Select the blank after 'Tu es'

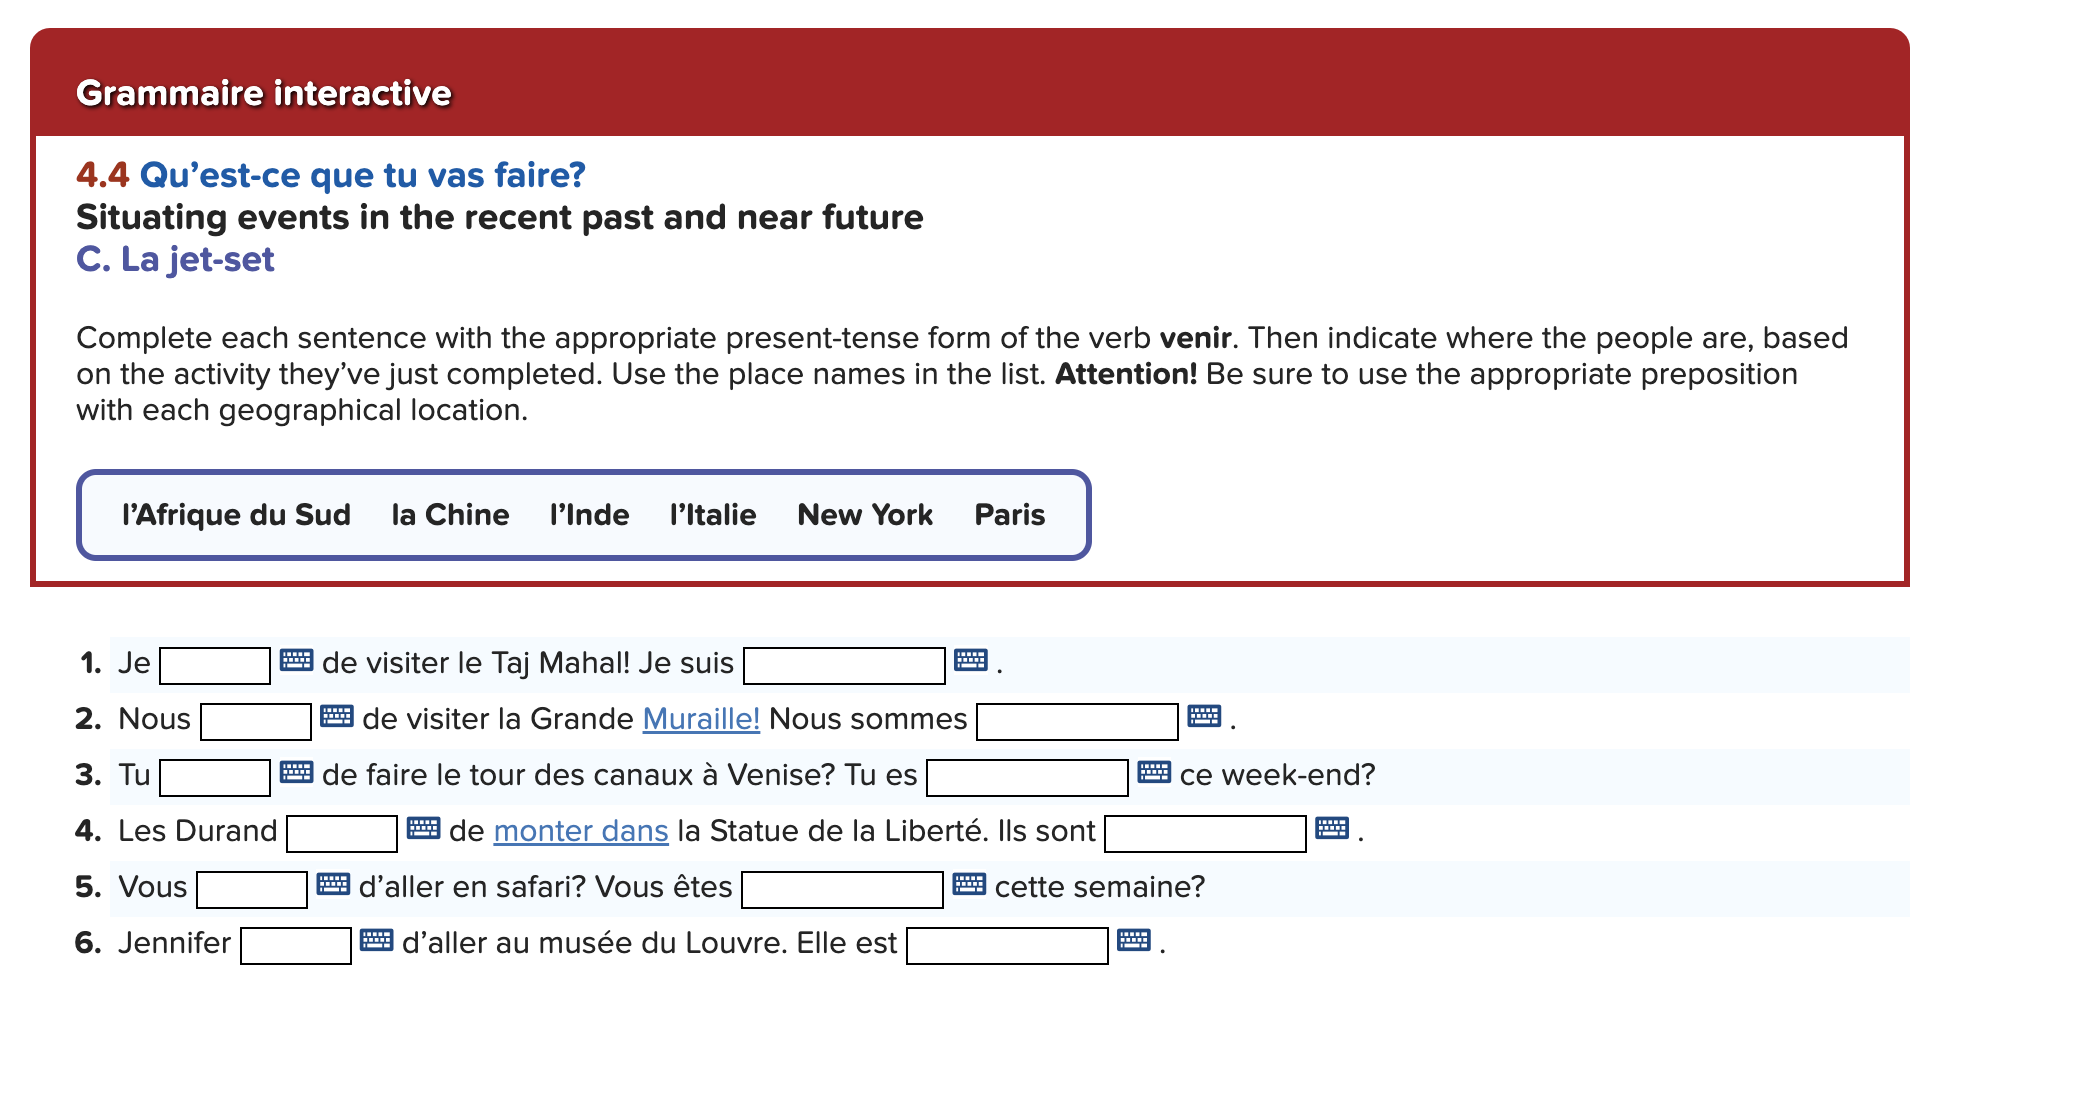[x=1027, y=777]
